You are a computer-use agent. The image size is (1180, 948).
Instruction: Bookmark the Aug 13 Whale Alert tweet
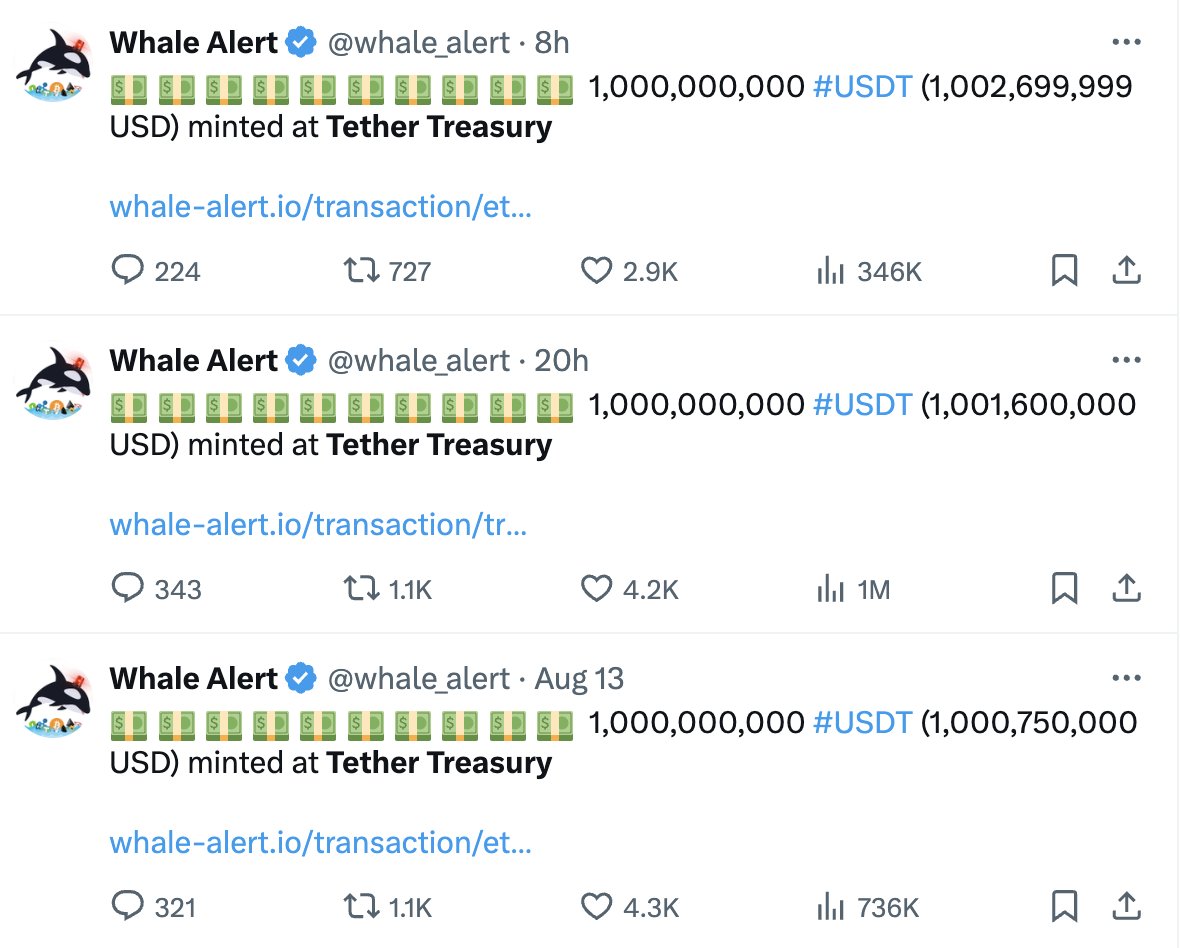tap(1064, 906)
